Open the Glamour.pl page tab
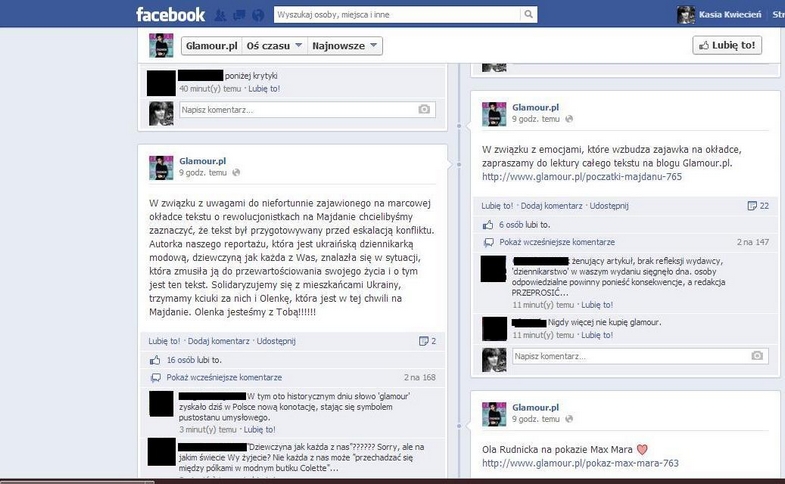This screenshot has height=484, width=785. coord(211,46)
